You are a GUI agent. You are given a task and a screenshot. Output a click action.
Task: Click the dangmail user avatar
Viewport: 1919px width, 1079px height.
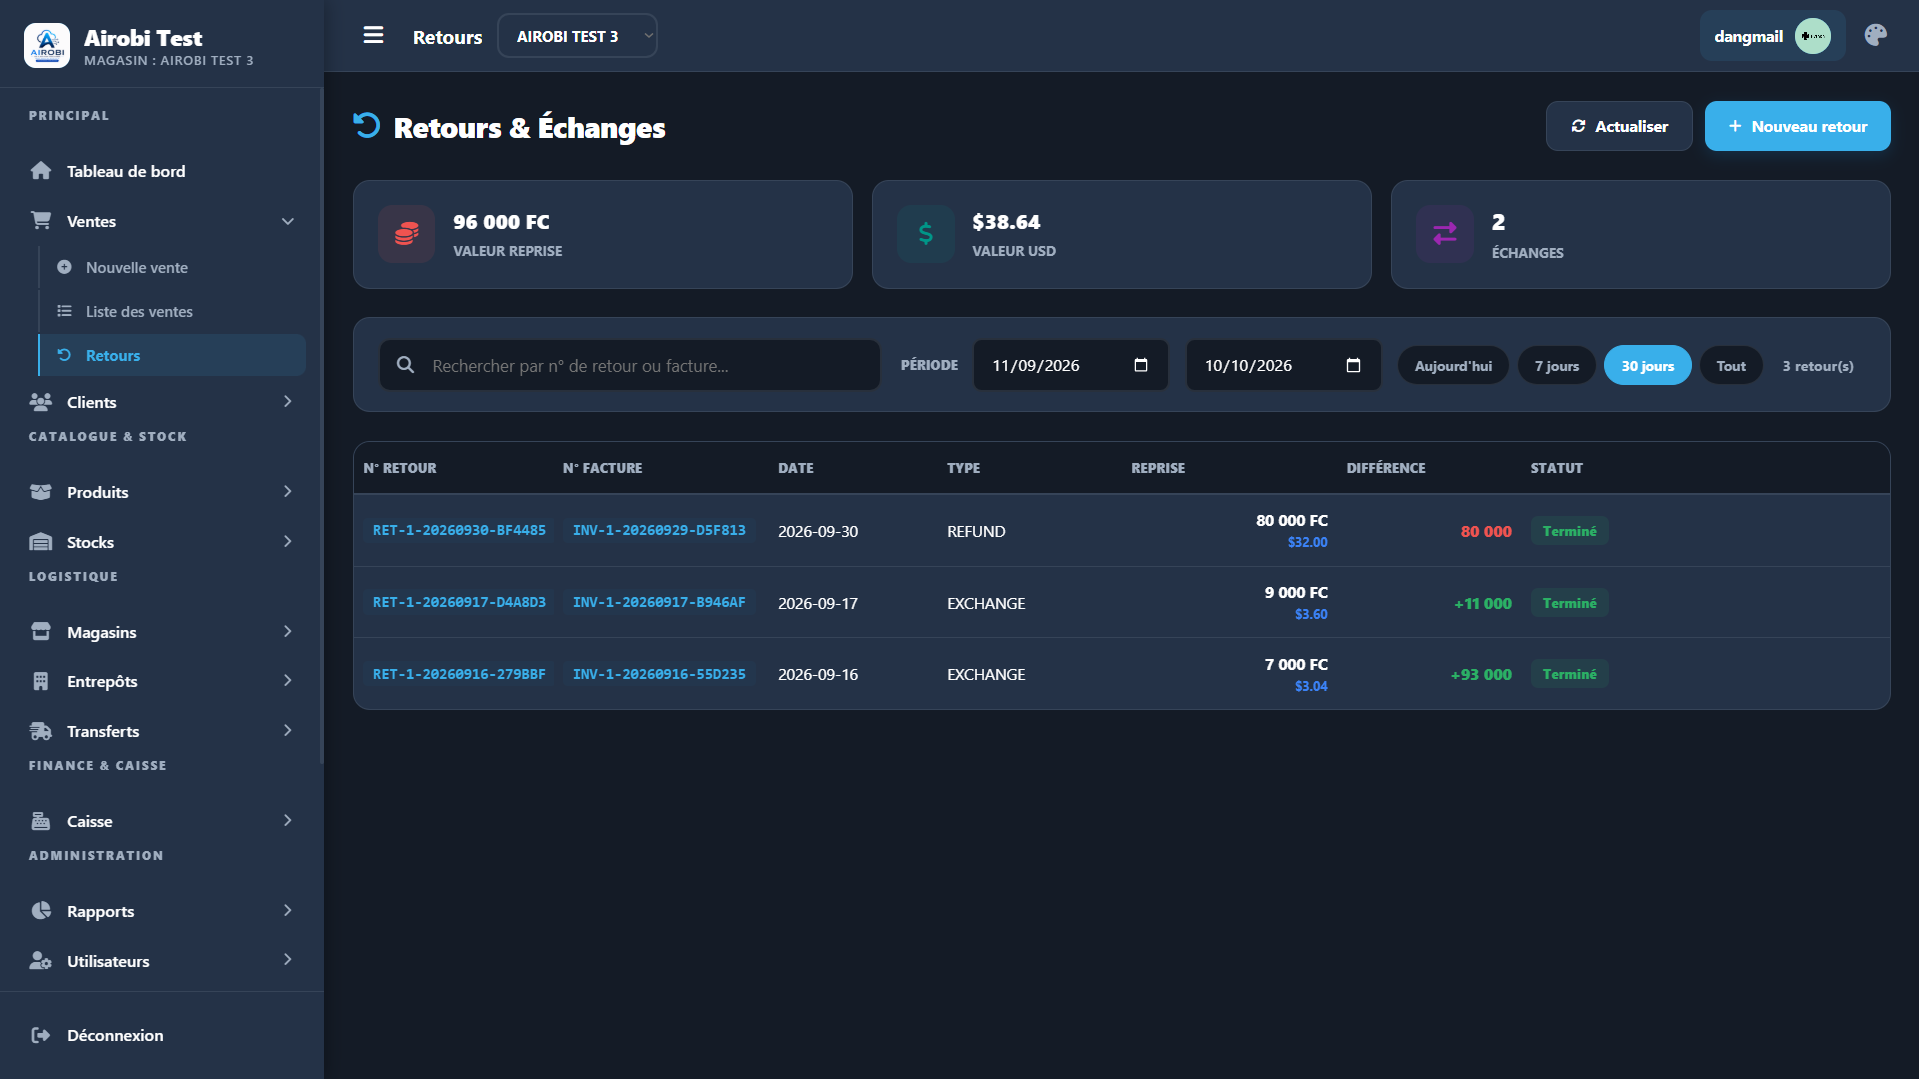click(x=1812, y=36)
